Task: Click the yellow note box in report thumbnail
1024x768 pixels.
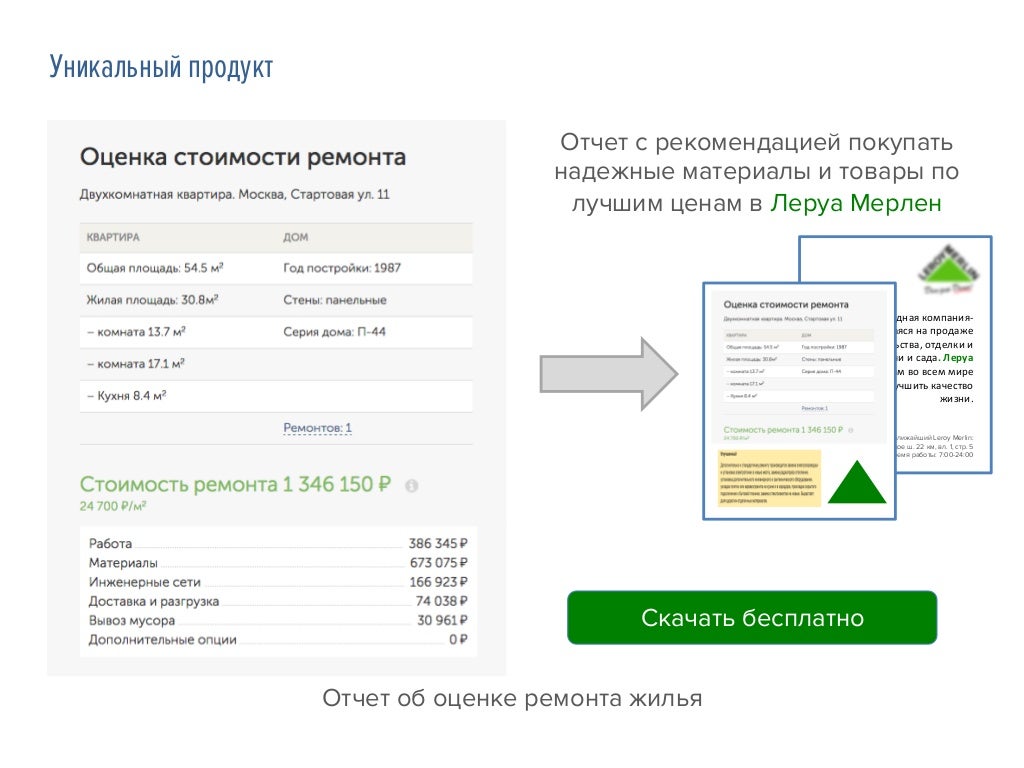Action: (769, 479)
